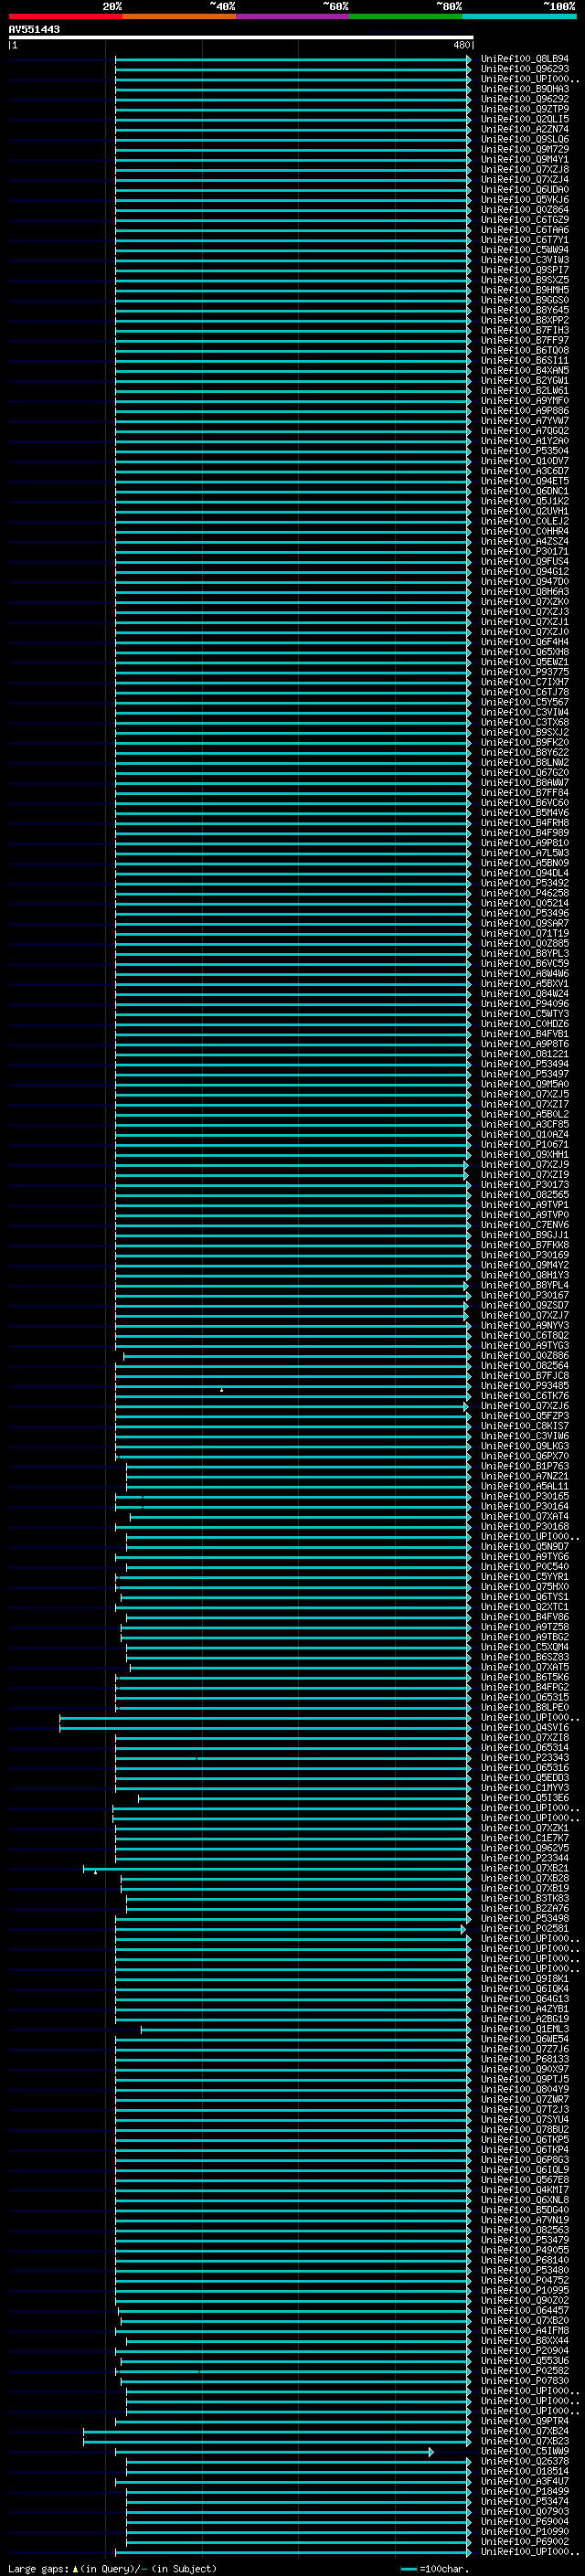Image resolution: width=585 pixels, height=2576 pixels.
Task: Select hit UniRef100_B9DHA3
Action: tap(525, 89)
